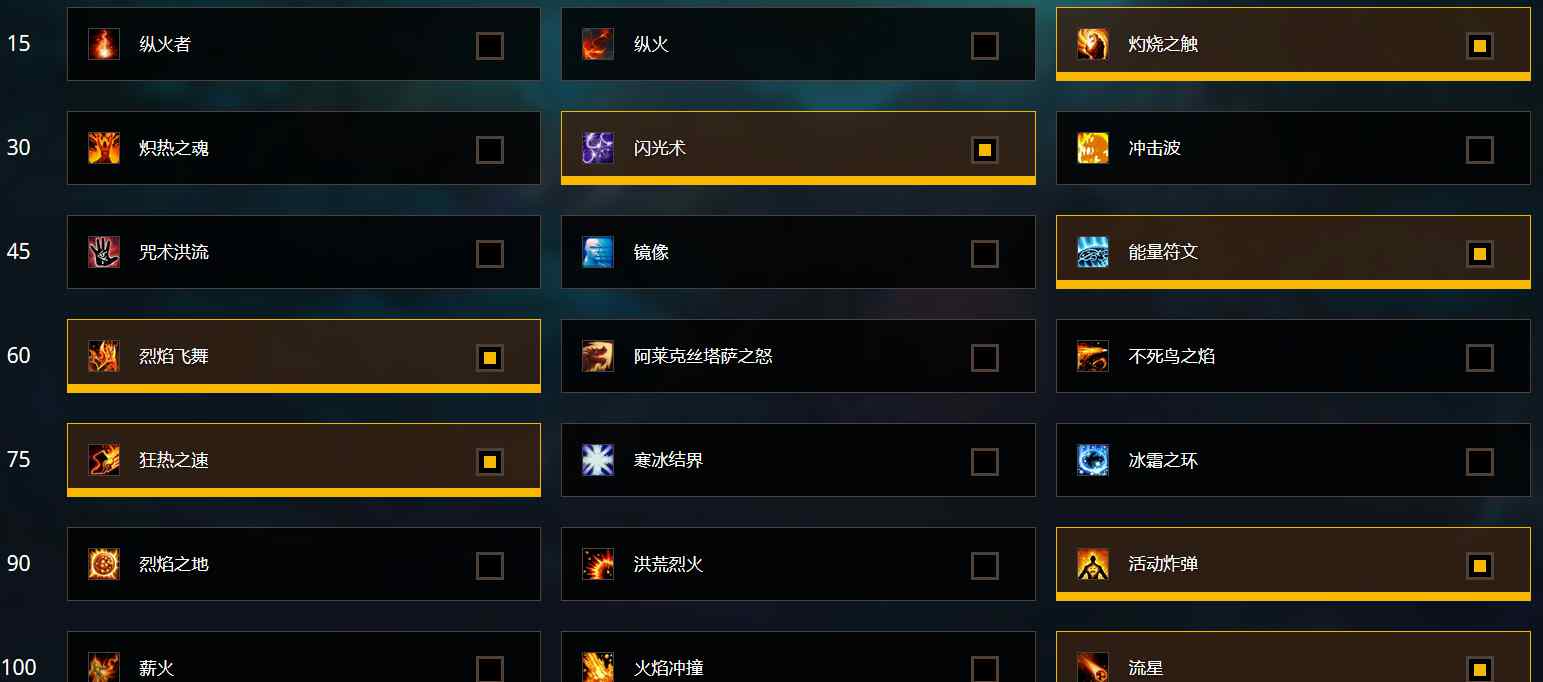1543x682 pixels.
Task: Choose the 洪荒烈火 talent row
Action: click(798, 564)
